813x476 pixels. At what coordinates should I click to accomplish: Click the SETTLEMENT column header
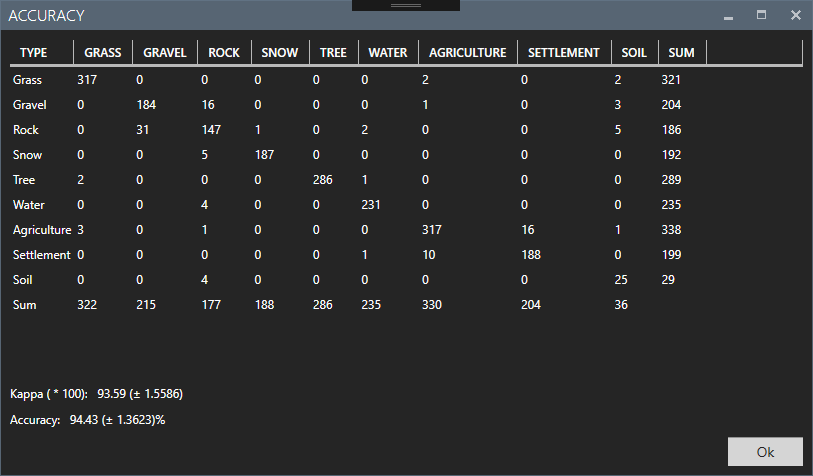coord(564,53)
